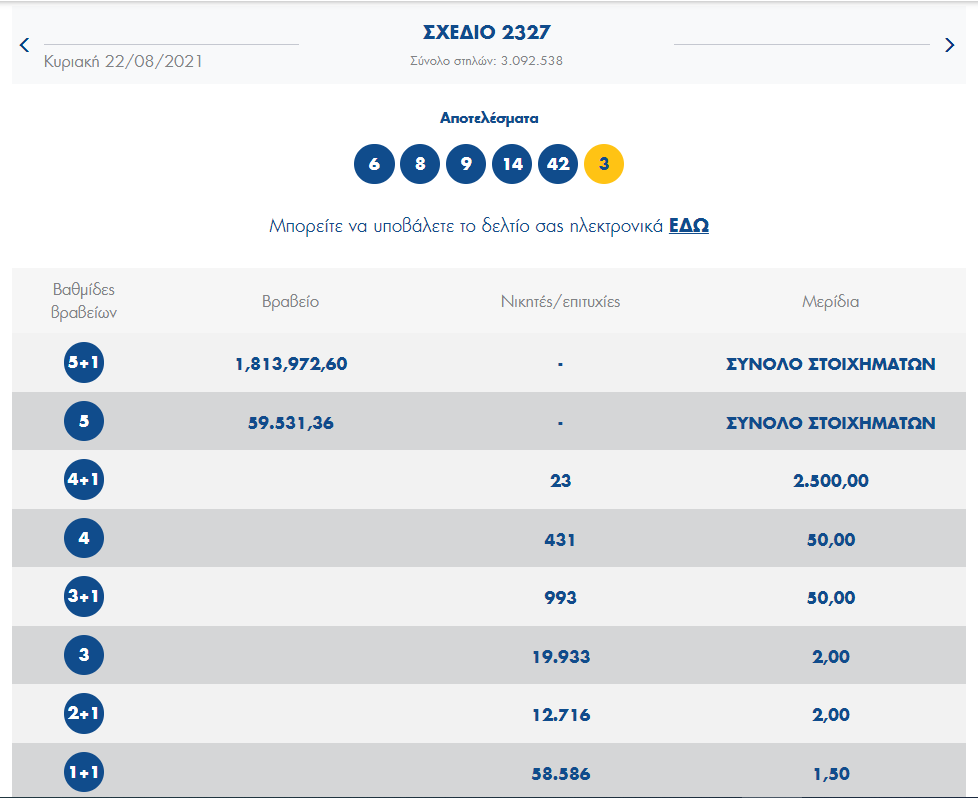This screenshot has height=798, width=978.
Task: Click share 50,00 in the 4 row
Action: pyautogui.click(x=831, y=540)
